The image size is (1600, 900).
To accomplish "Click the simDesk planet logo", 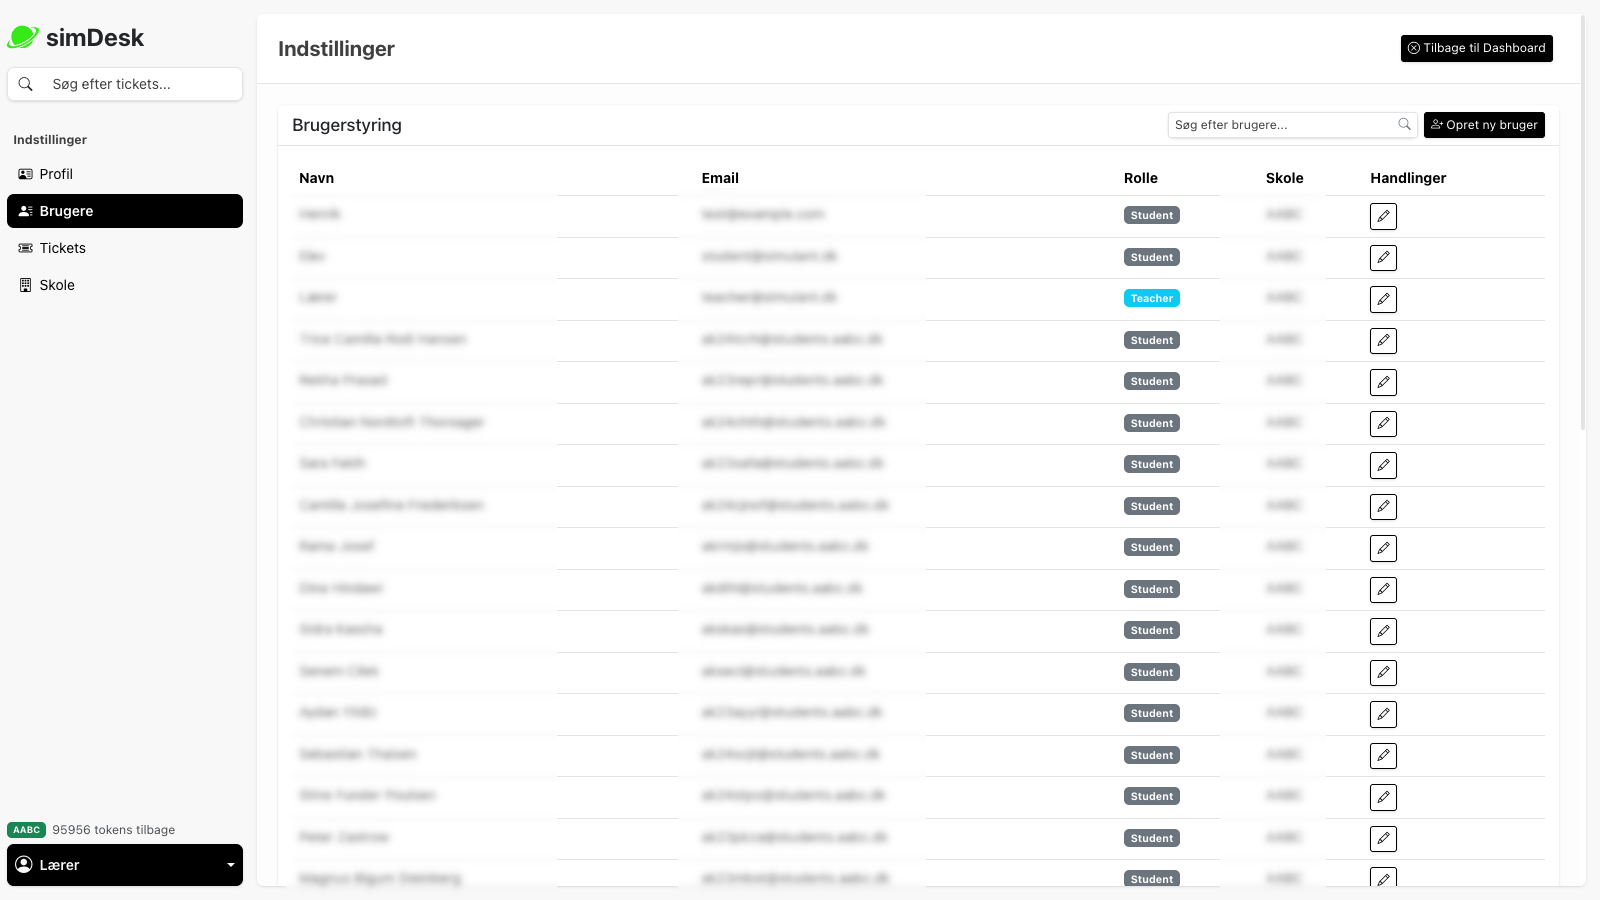I will pos(23,38).
